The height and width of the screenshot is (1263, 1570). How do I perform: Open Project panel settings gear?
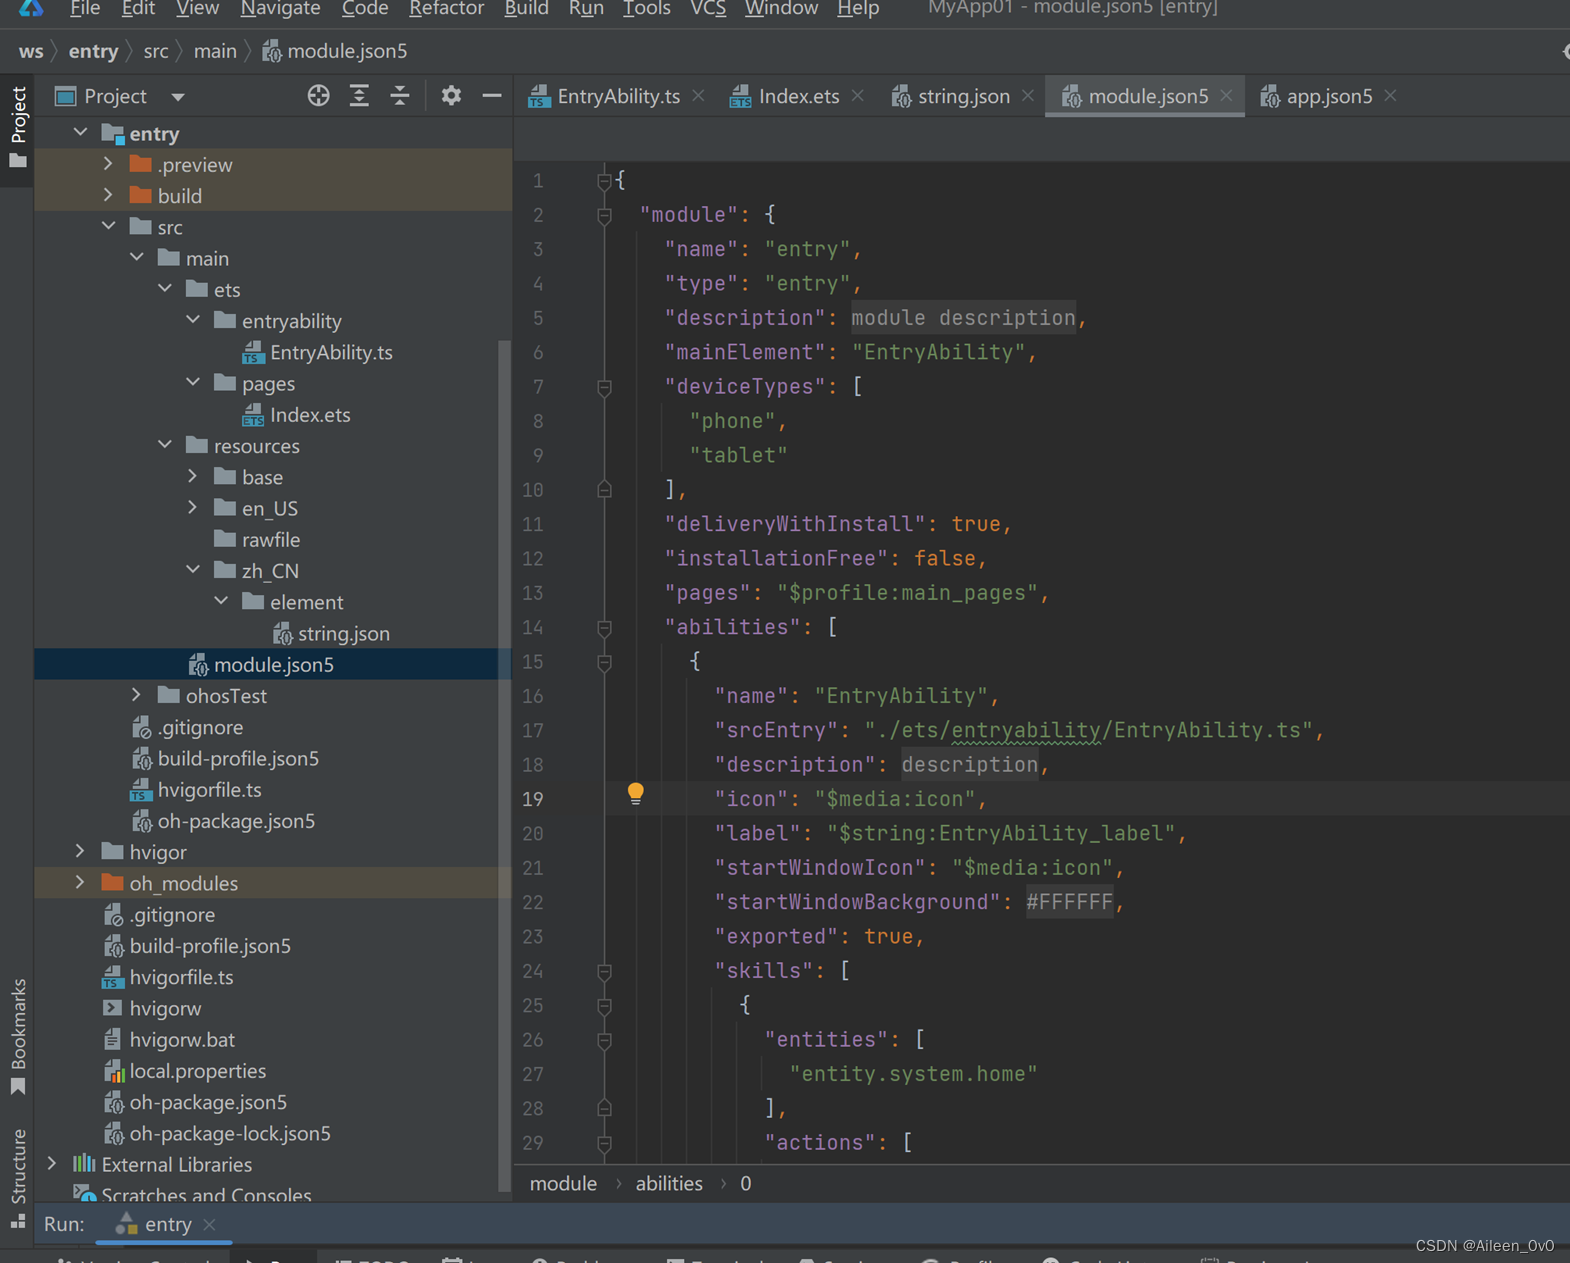451,96
